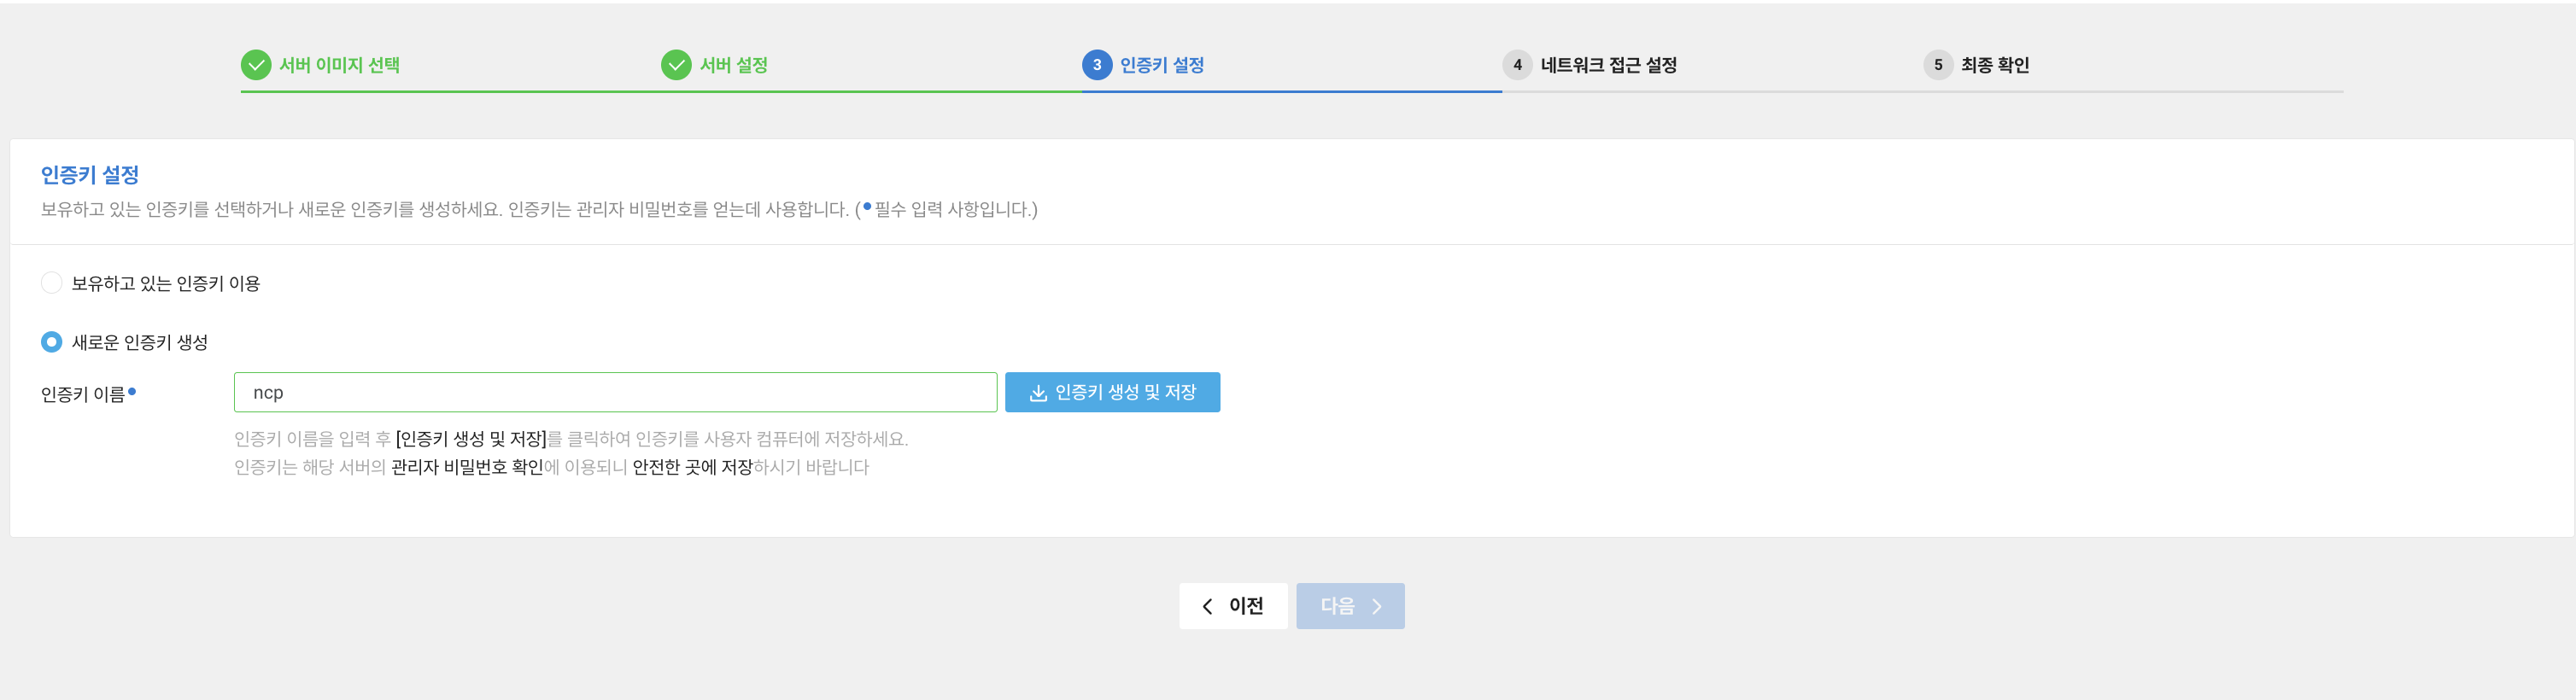The height and width of the screenshot is (700, 2576).
Task: Click the right chevron inside 다음 button
Action: point(1376,606)
